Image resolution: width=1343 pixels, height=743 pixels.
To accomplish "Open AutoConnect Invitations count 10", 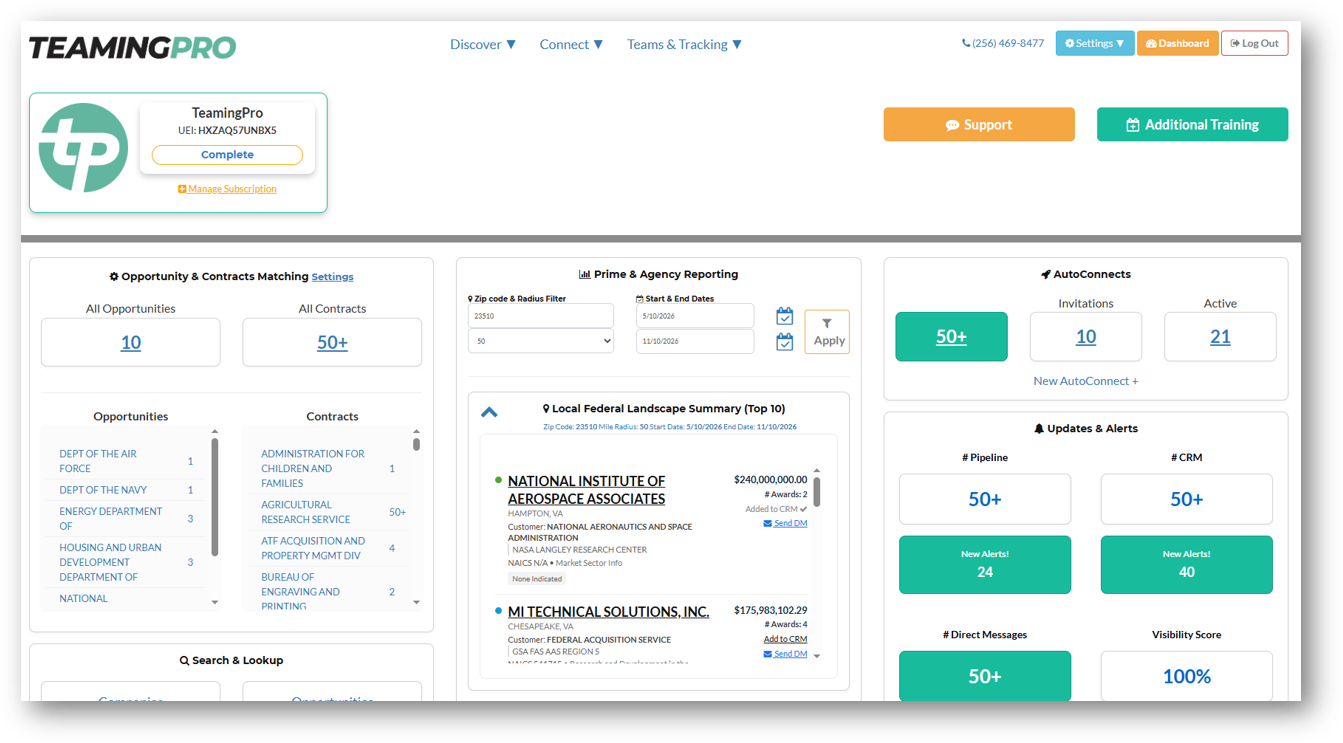I will [x=1086, y=337].
